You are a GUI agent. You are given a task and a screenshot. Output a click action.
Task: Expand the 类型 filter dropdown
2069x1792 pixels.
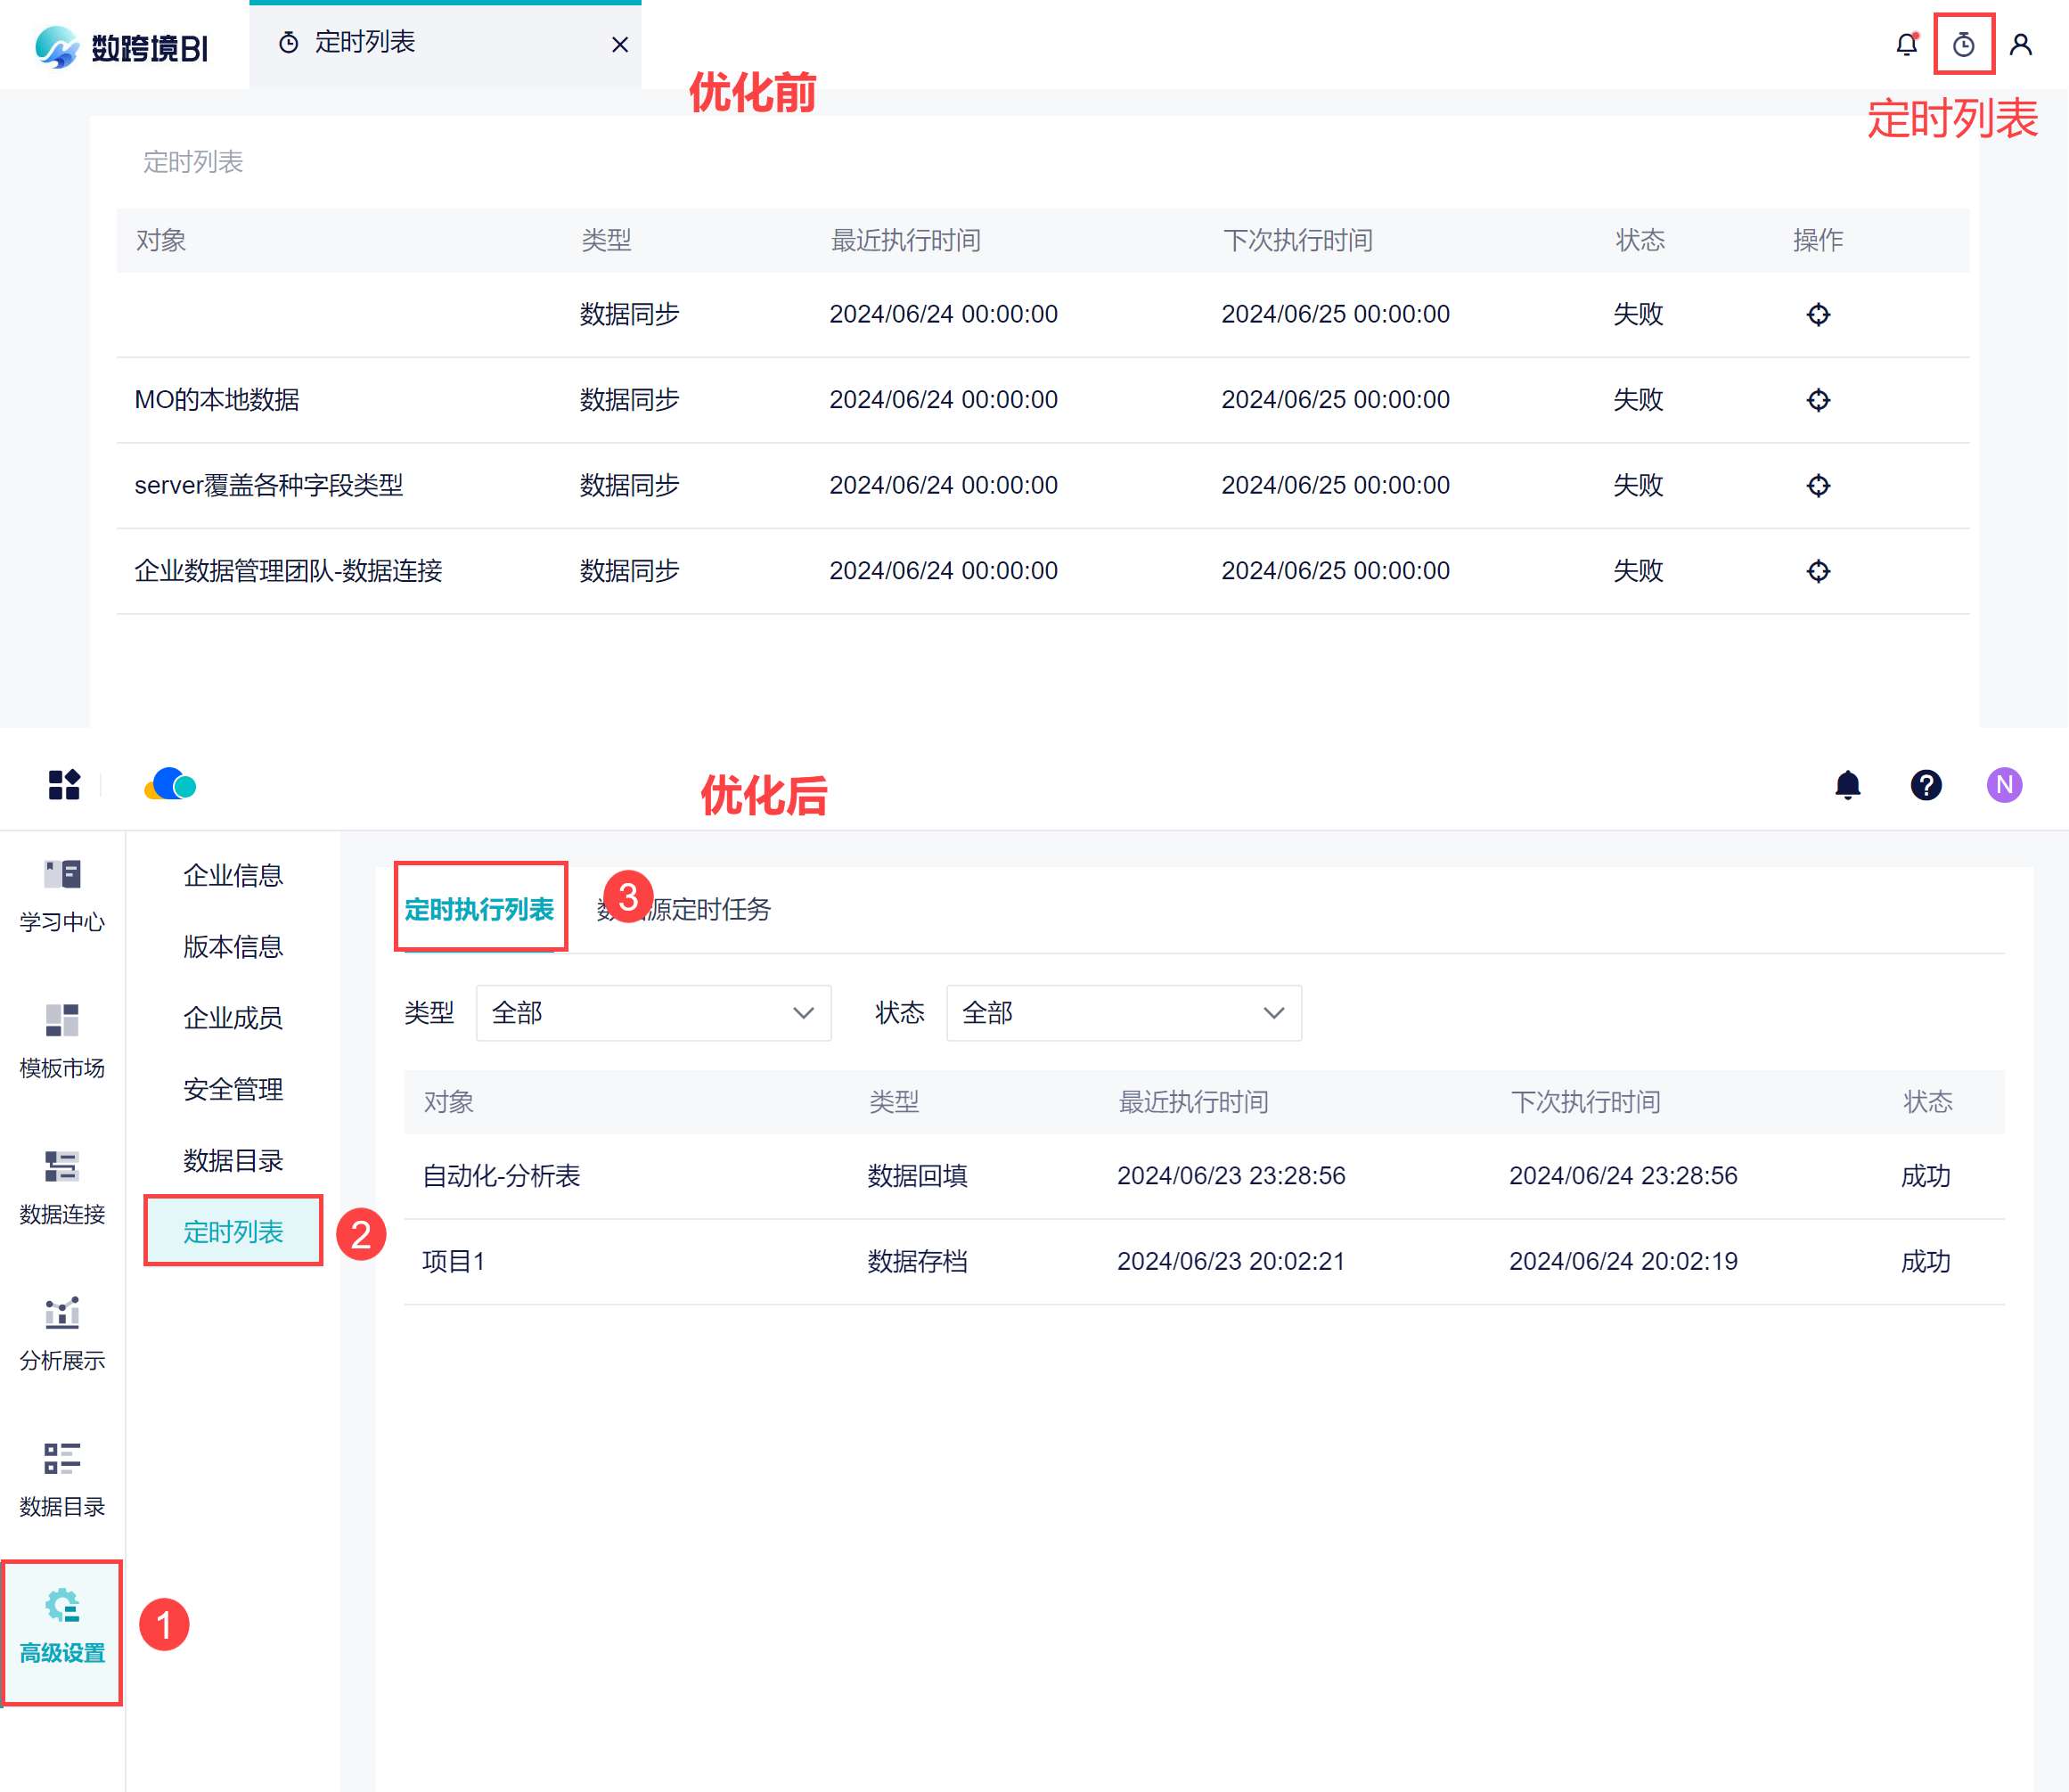click(653, 1013)
